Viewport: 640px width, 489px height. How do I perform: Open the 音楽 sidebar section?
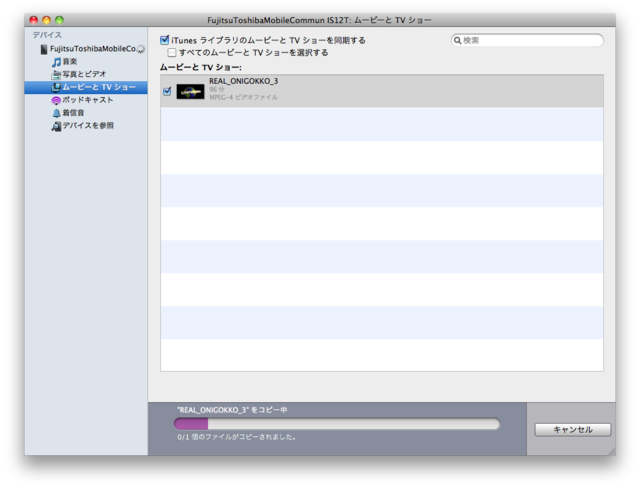[69, 62]
